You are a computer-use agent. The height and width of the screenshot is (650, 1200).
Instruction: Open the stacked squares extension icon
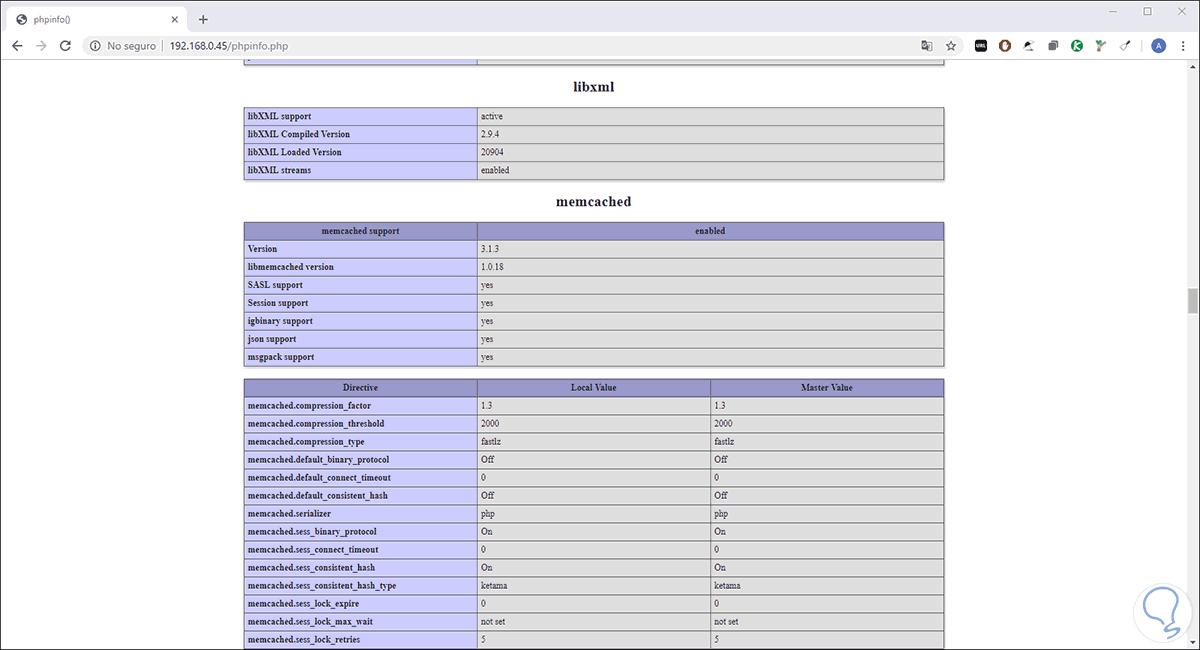click(1053, 46)
